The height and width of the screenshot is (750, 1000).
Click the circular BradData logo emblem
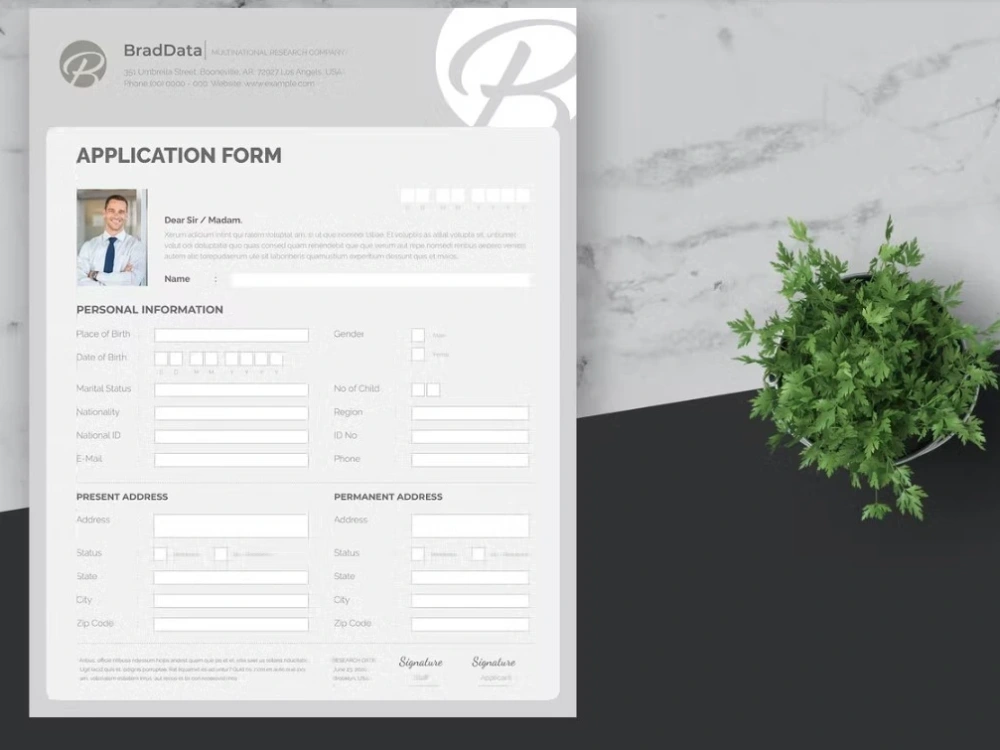pos(82,62)
